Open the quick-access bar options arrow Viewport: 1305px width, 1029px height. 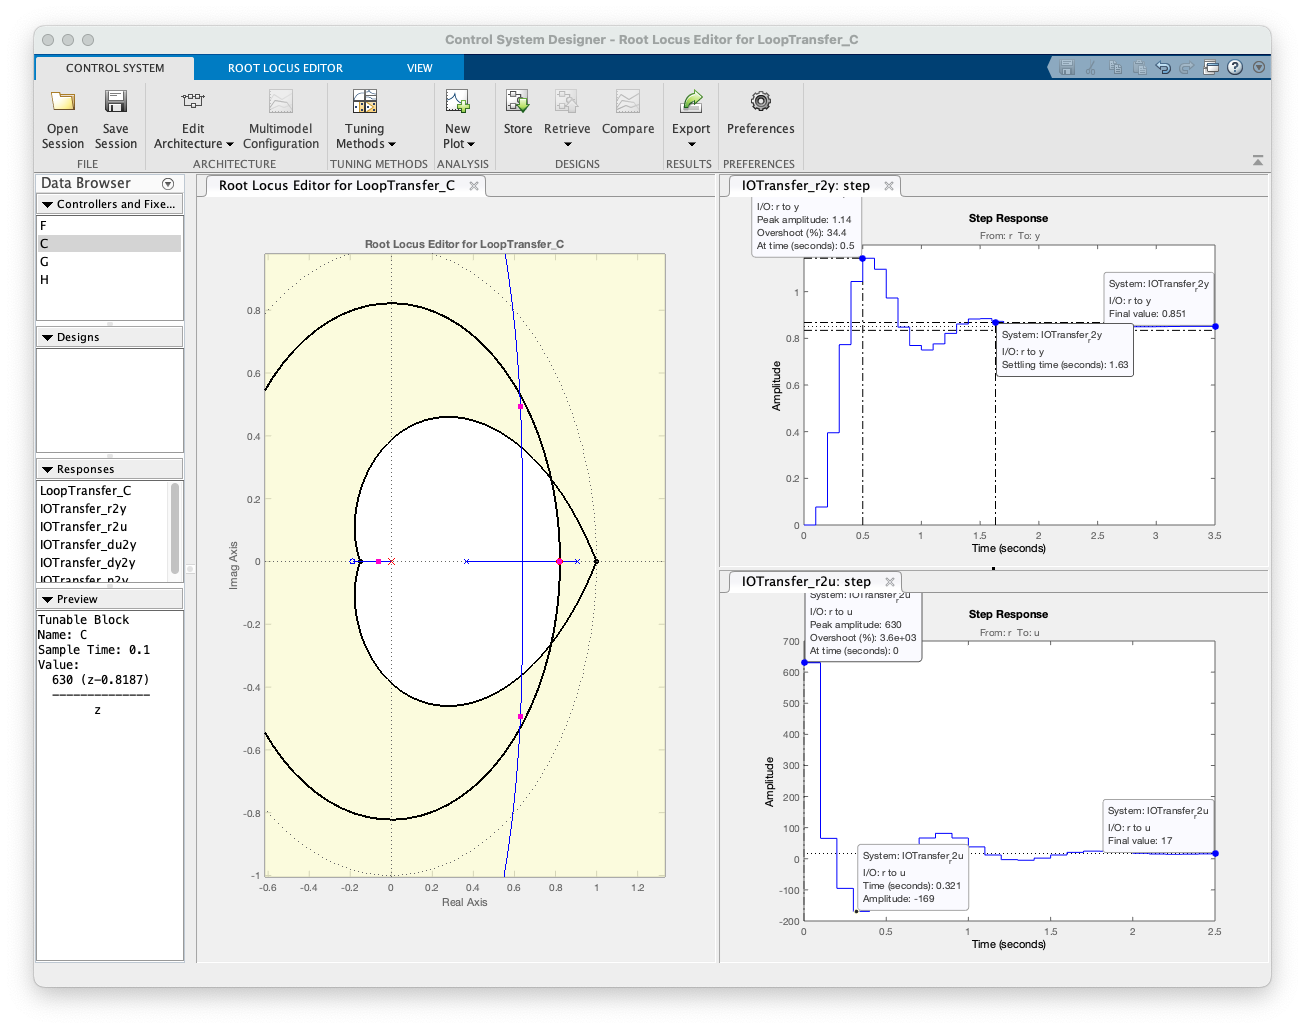pos(1259,68)
